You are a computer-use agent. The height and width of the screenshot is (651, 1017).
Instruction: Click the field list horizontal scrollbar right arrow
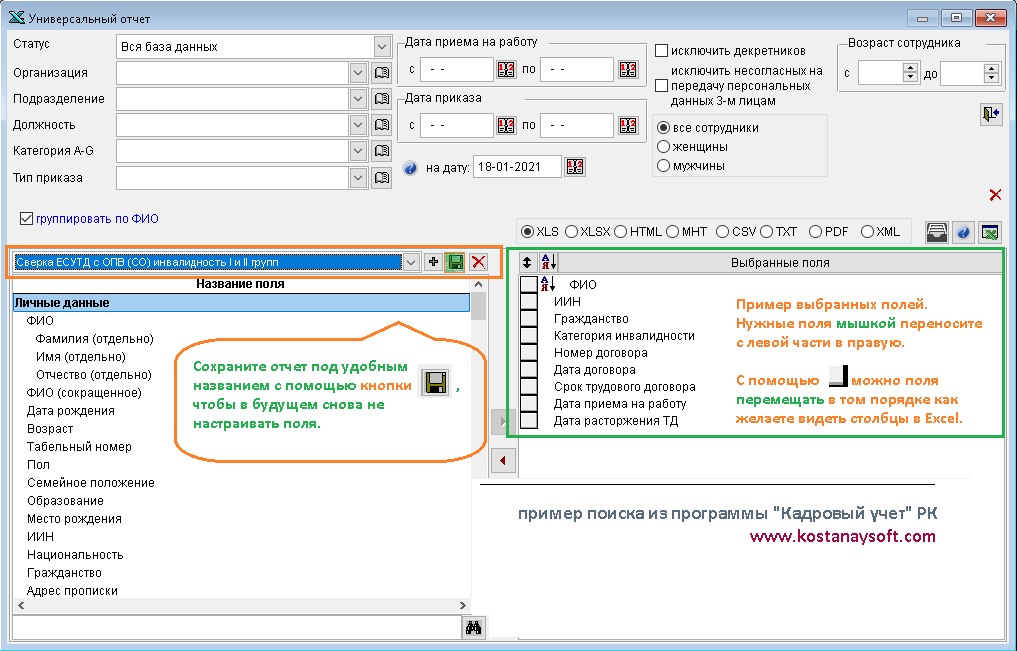tap(462, 606)
